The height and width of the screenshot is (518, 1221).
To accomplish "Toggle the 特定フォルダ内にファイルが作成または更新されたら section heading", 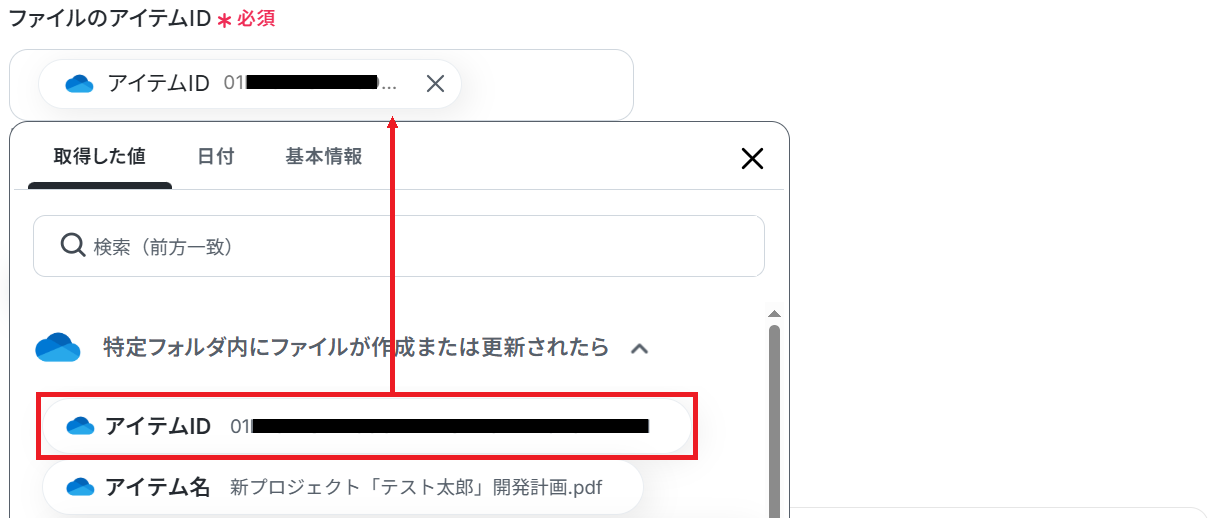I will click(356, 348).
